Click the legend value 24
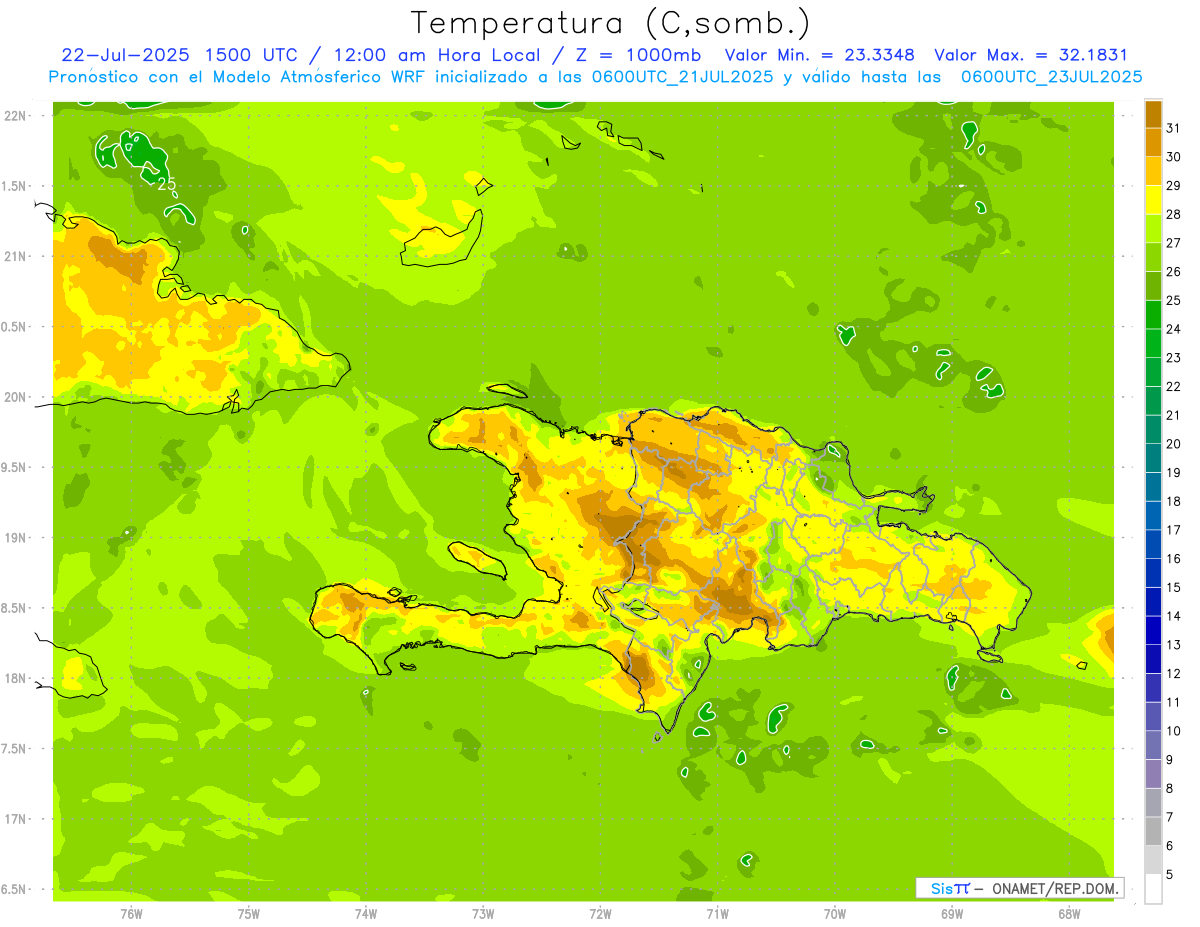 (x=1173, y=329)
